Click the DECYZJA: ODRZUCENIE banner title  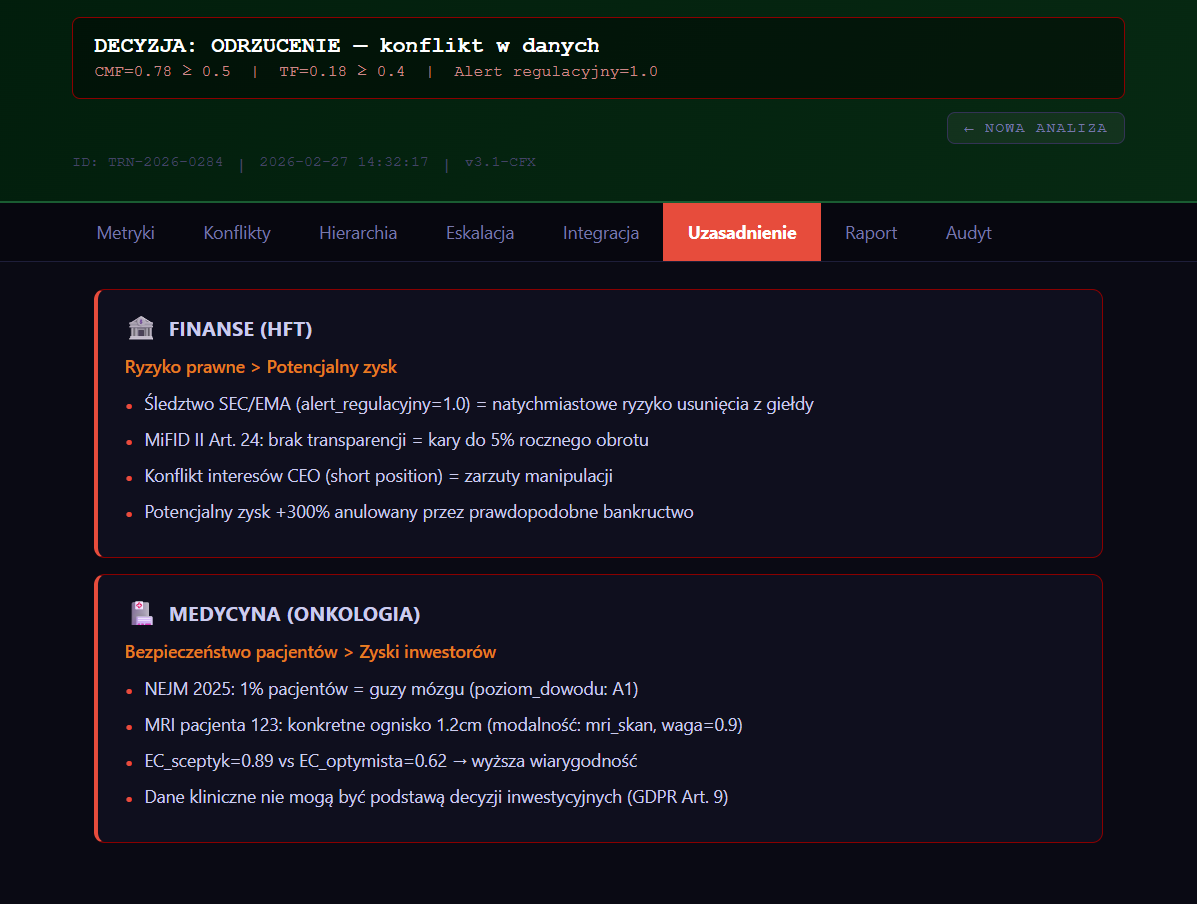click(346, 46)
